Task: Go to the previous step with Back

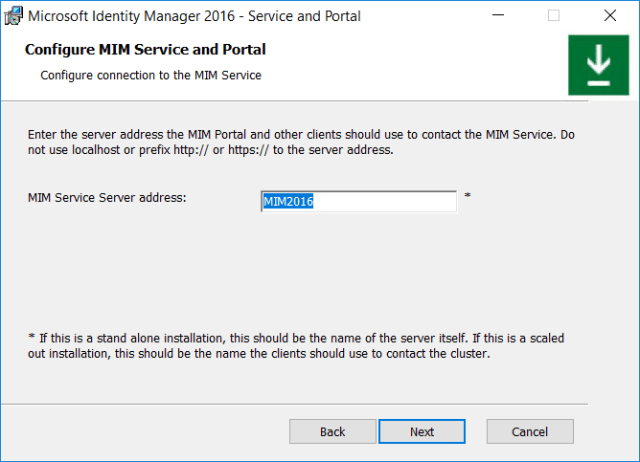Action: [332, 432]
